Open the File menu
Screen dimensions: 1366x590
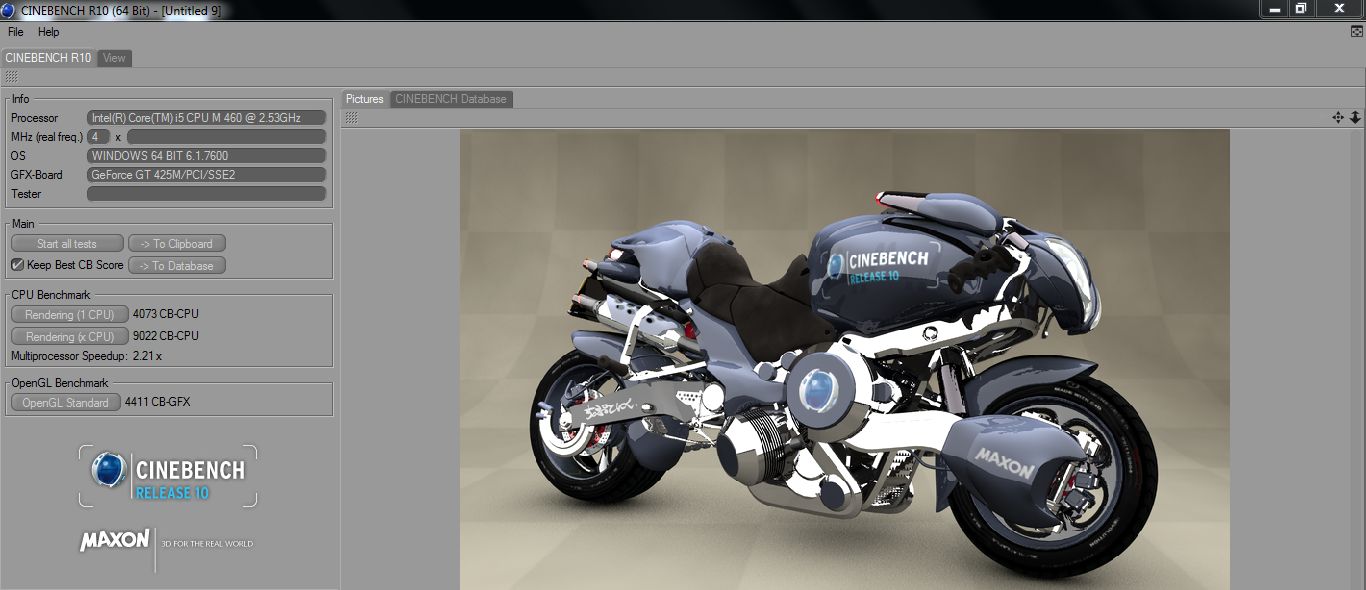tap(16, 32)
